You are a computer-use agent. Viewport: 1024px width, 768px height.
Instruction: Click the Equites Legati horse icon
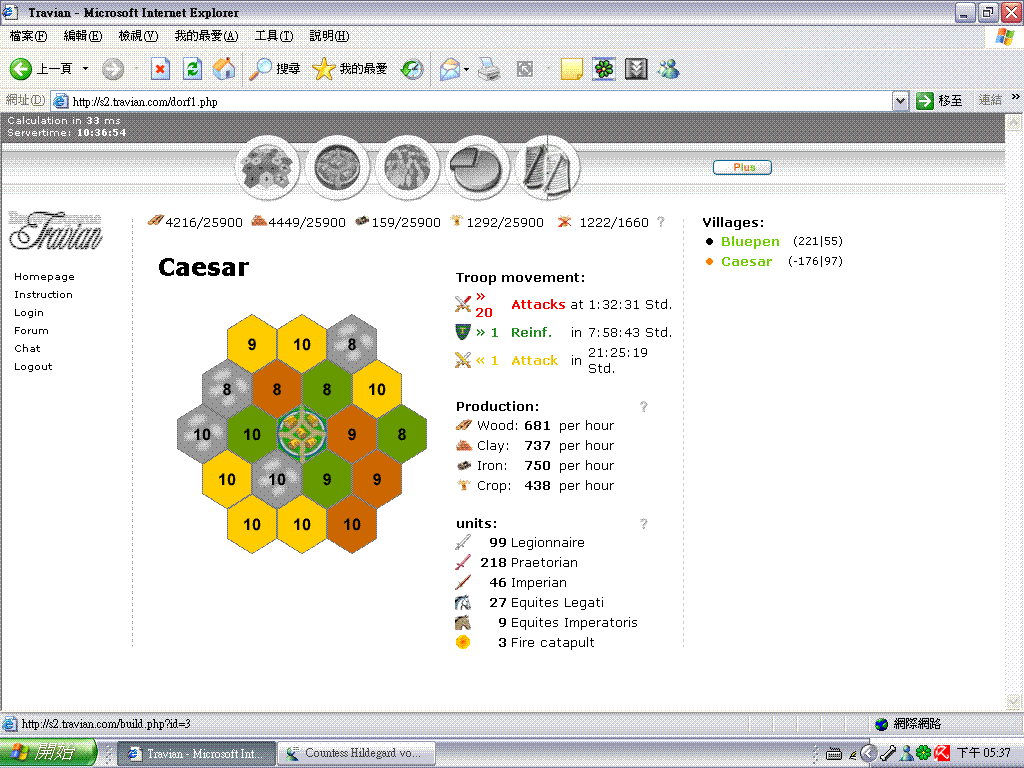coord(463,602)
